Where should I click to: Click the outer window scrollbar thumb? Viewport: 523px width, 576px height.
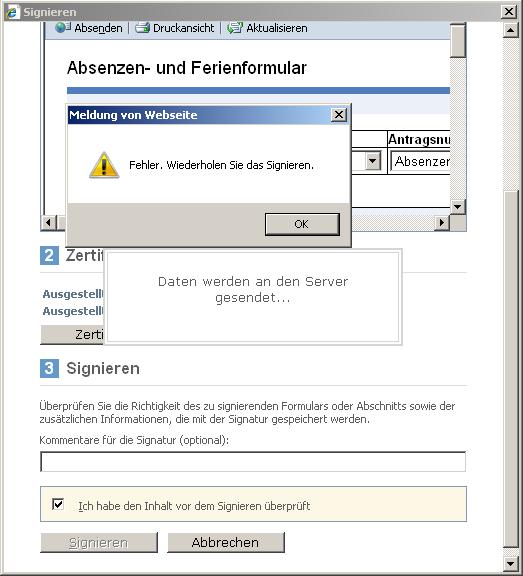(511, 369)
